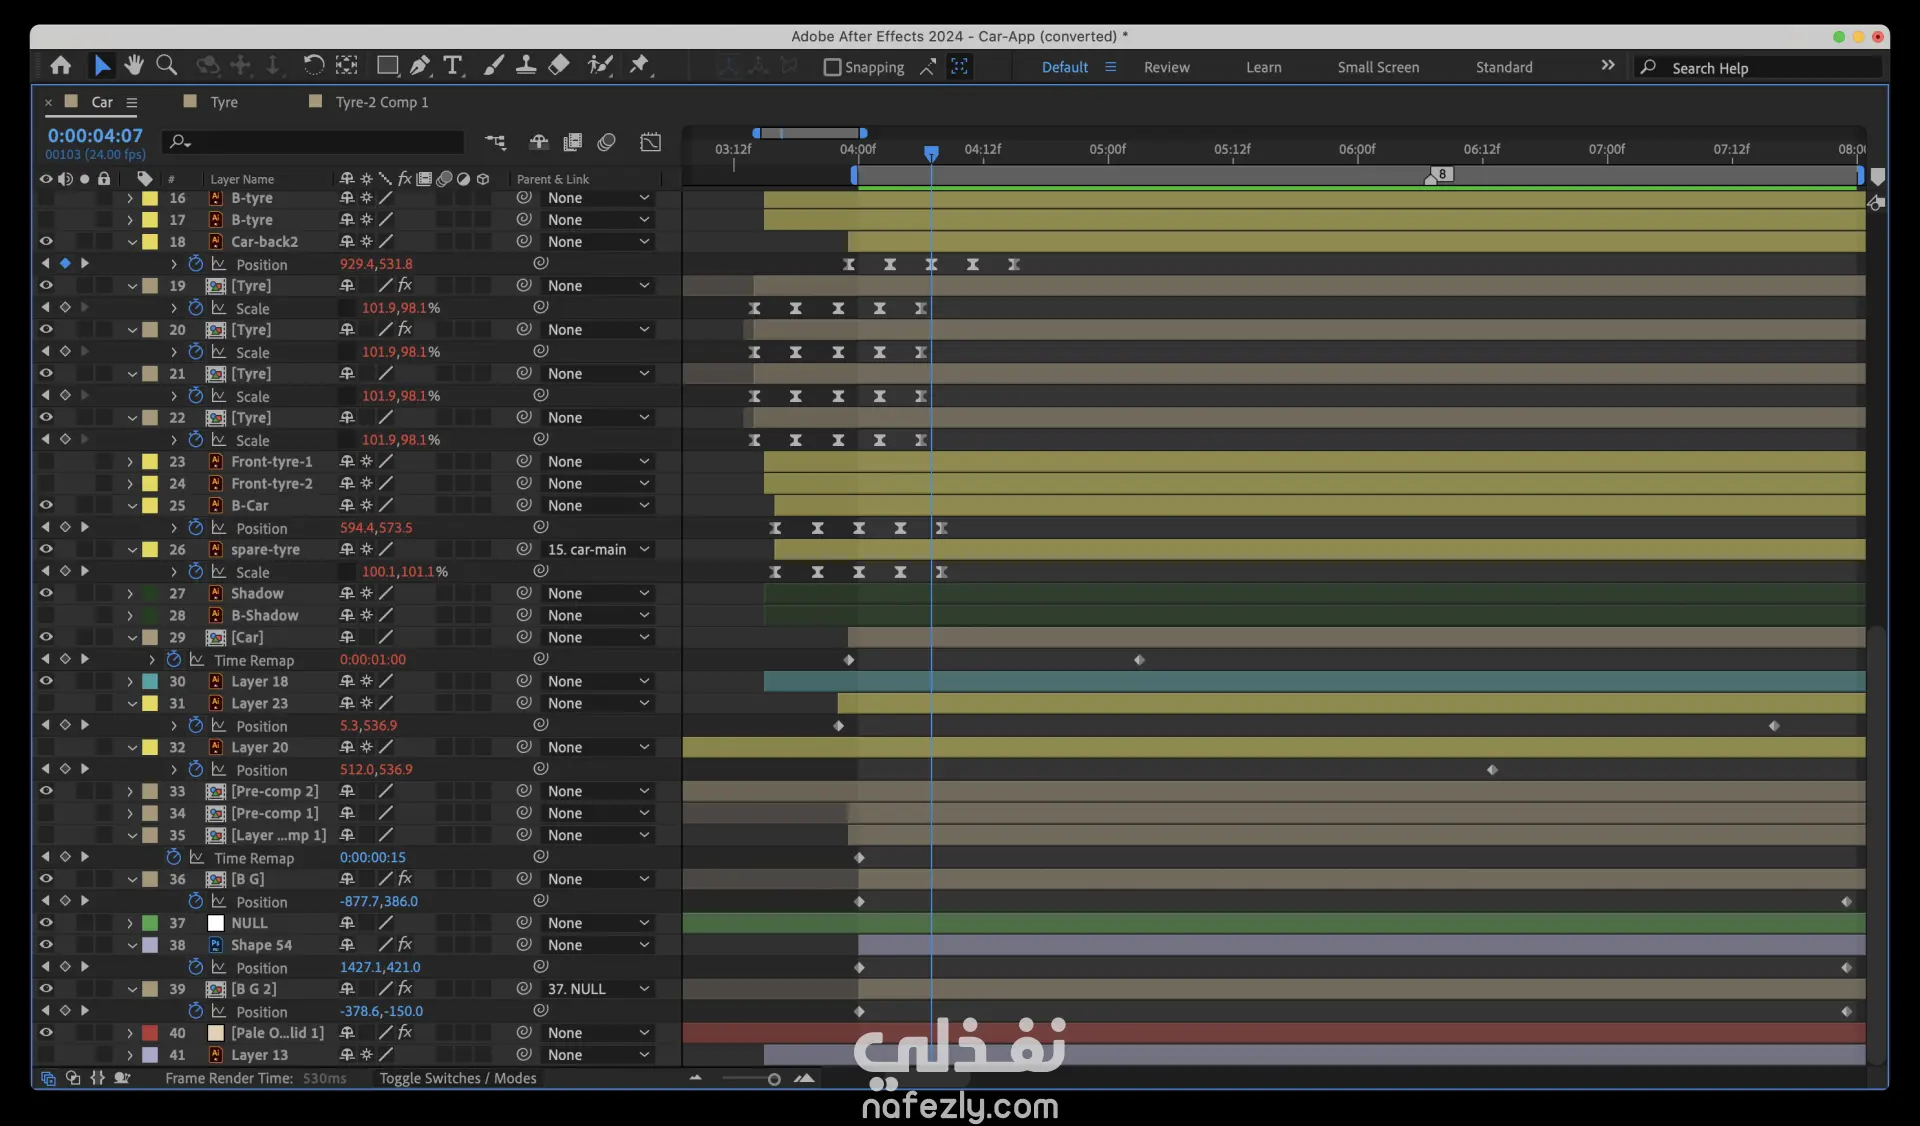This screenshot has height=1126, width=1920.
Task: Click Toggle Switches / Modes button
Action: [x=457, y=1078]
